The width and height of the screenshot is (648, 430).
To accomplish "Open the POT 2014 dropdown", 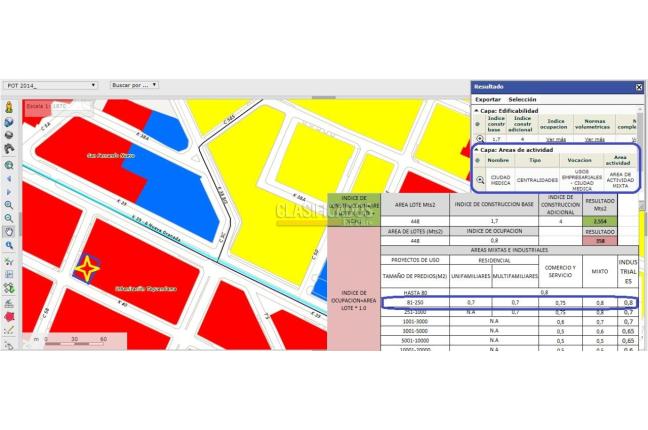I will 50,85.
